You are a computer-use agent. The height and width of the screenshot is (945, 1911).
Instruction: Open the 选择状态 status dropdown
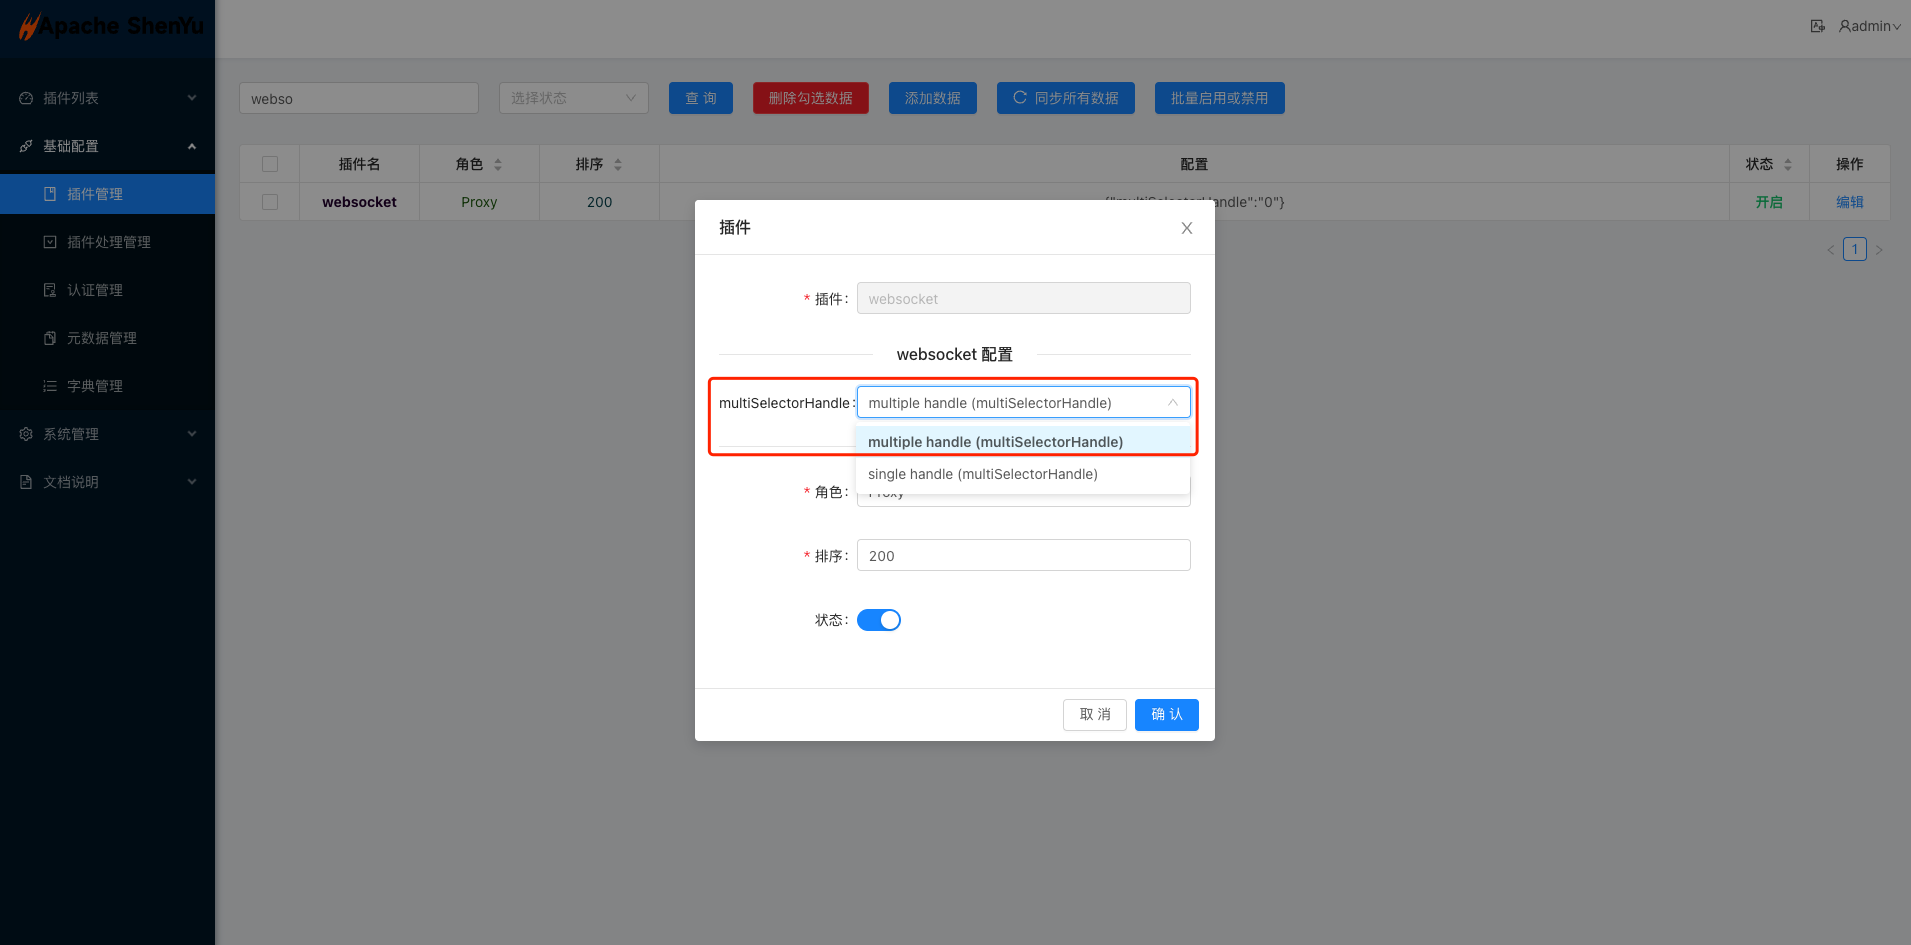coord(573,97)
